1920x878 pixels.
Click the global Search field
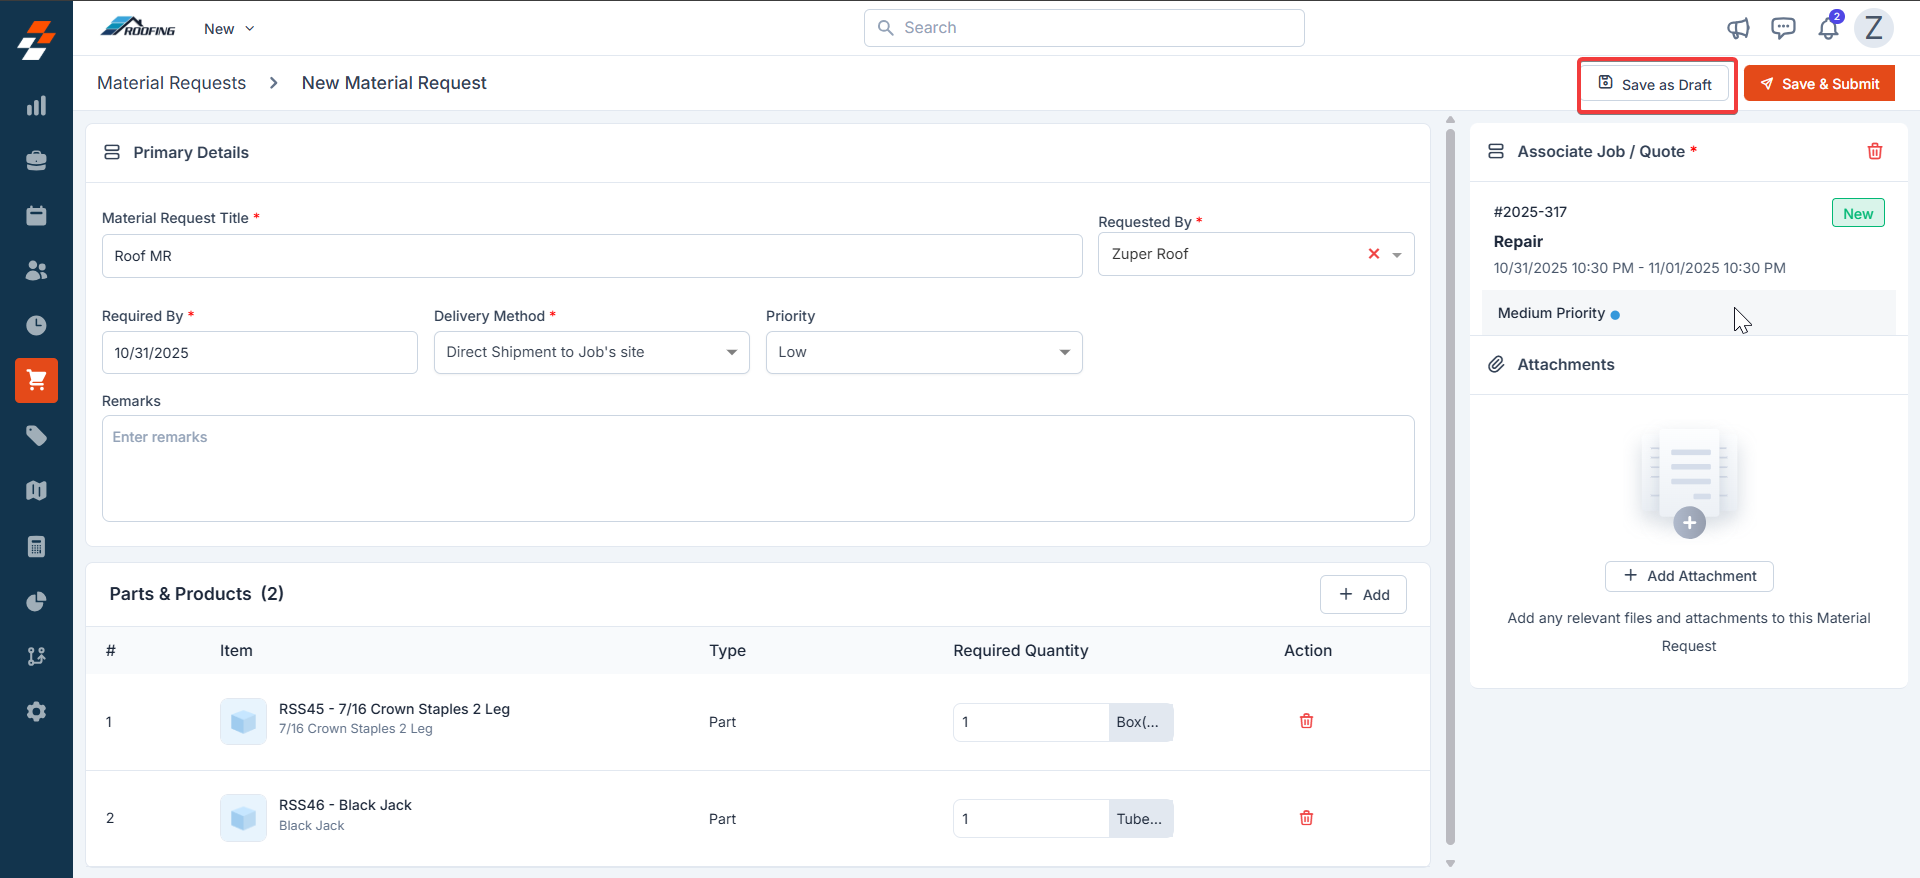pos(1084,28)
